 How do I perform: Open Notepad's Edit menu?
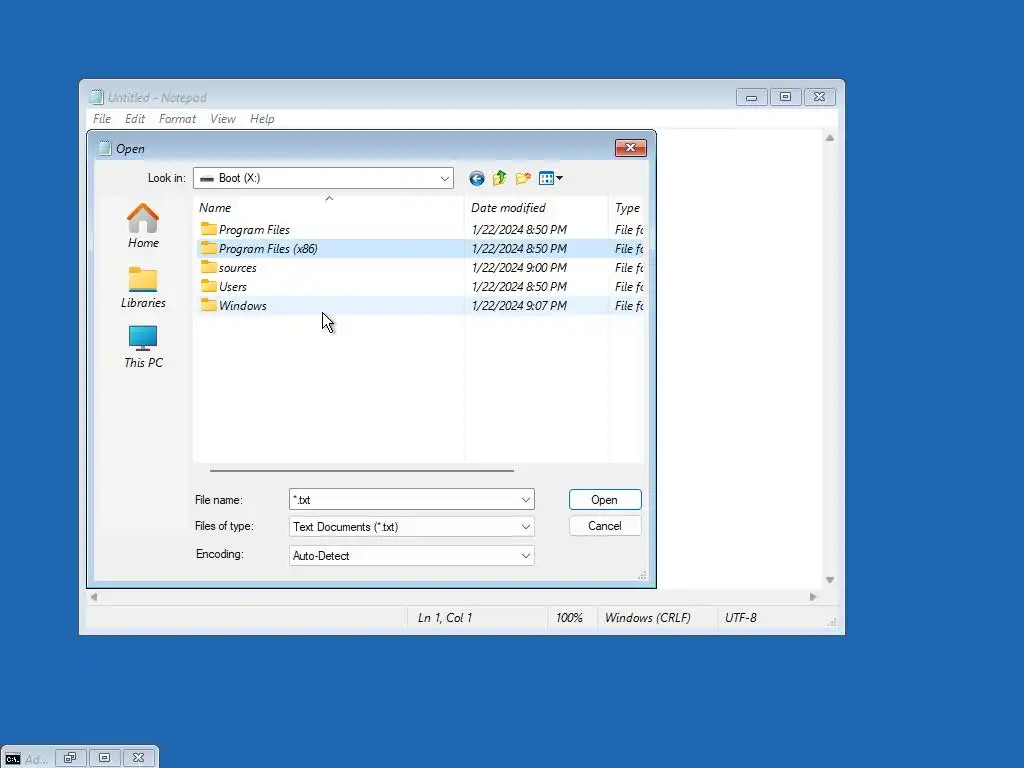[135, 119]
